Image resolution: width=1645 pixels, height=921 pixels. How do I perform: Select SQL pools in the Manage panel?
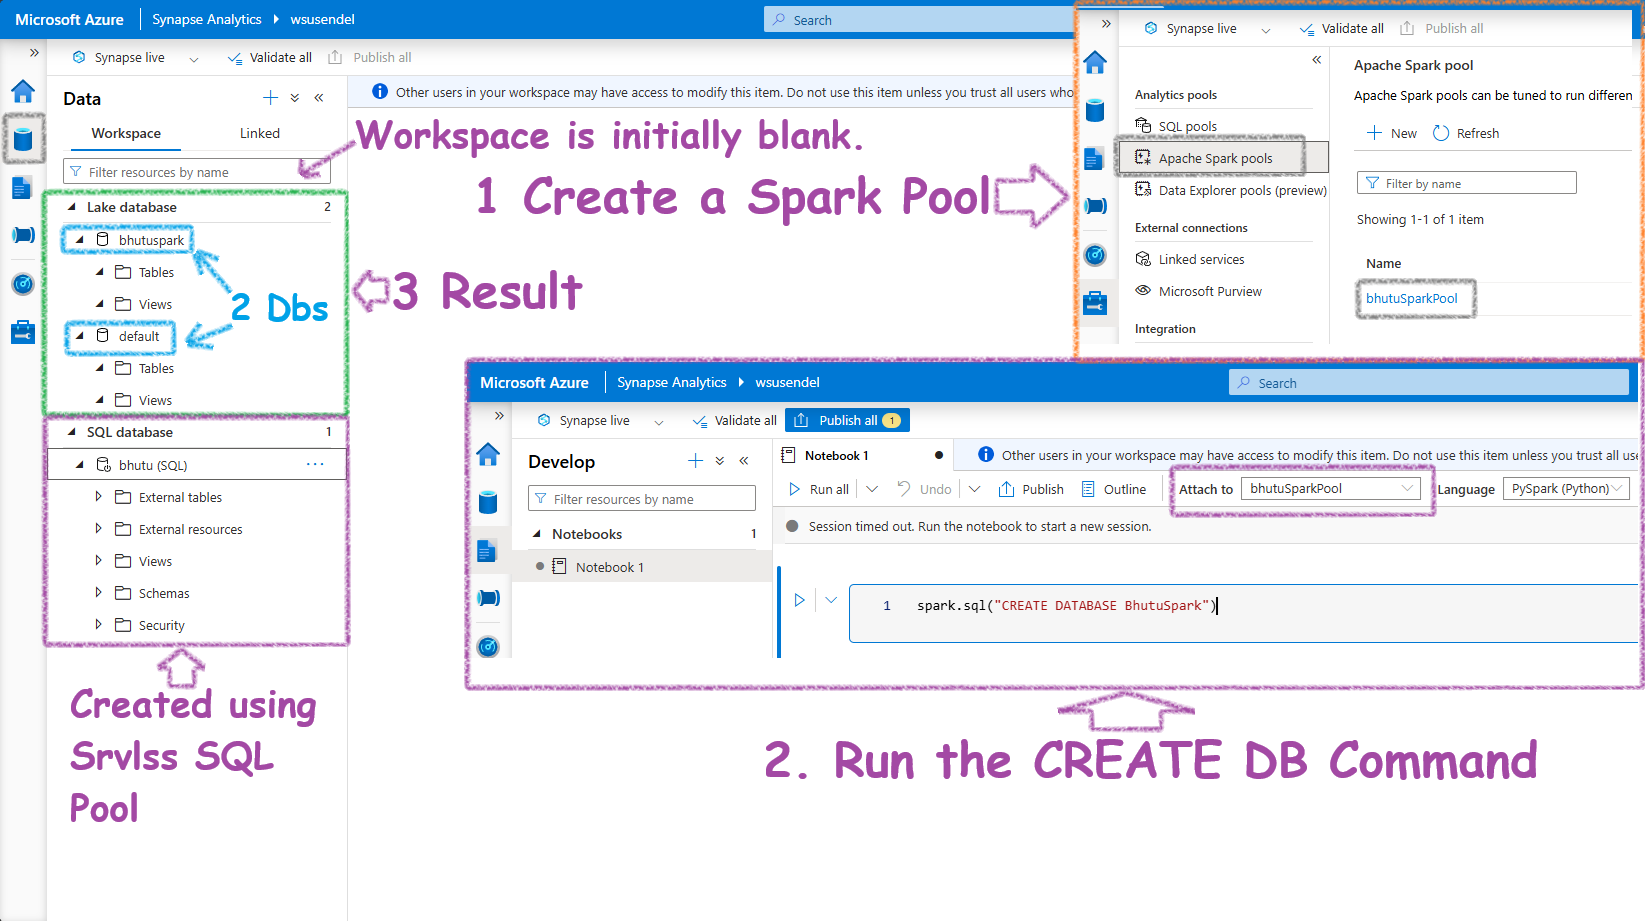pos(1188,126)
